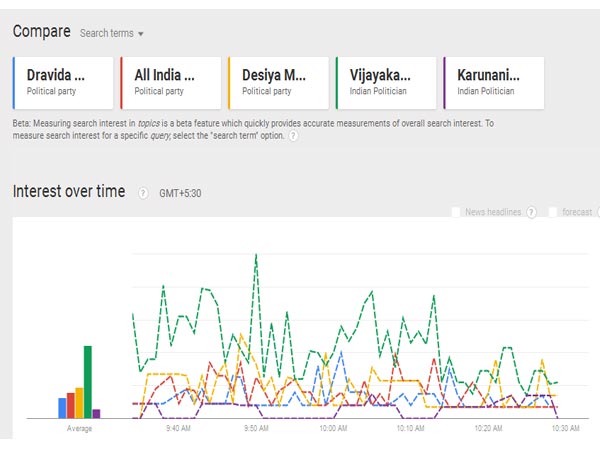Click the Average label under bar chart
600x450 pixels.
pyautogui.click(x=79, y=428)
